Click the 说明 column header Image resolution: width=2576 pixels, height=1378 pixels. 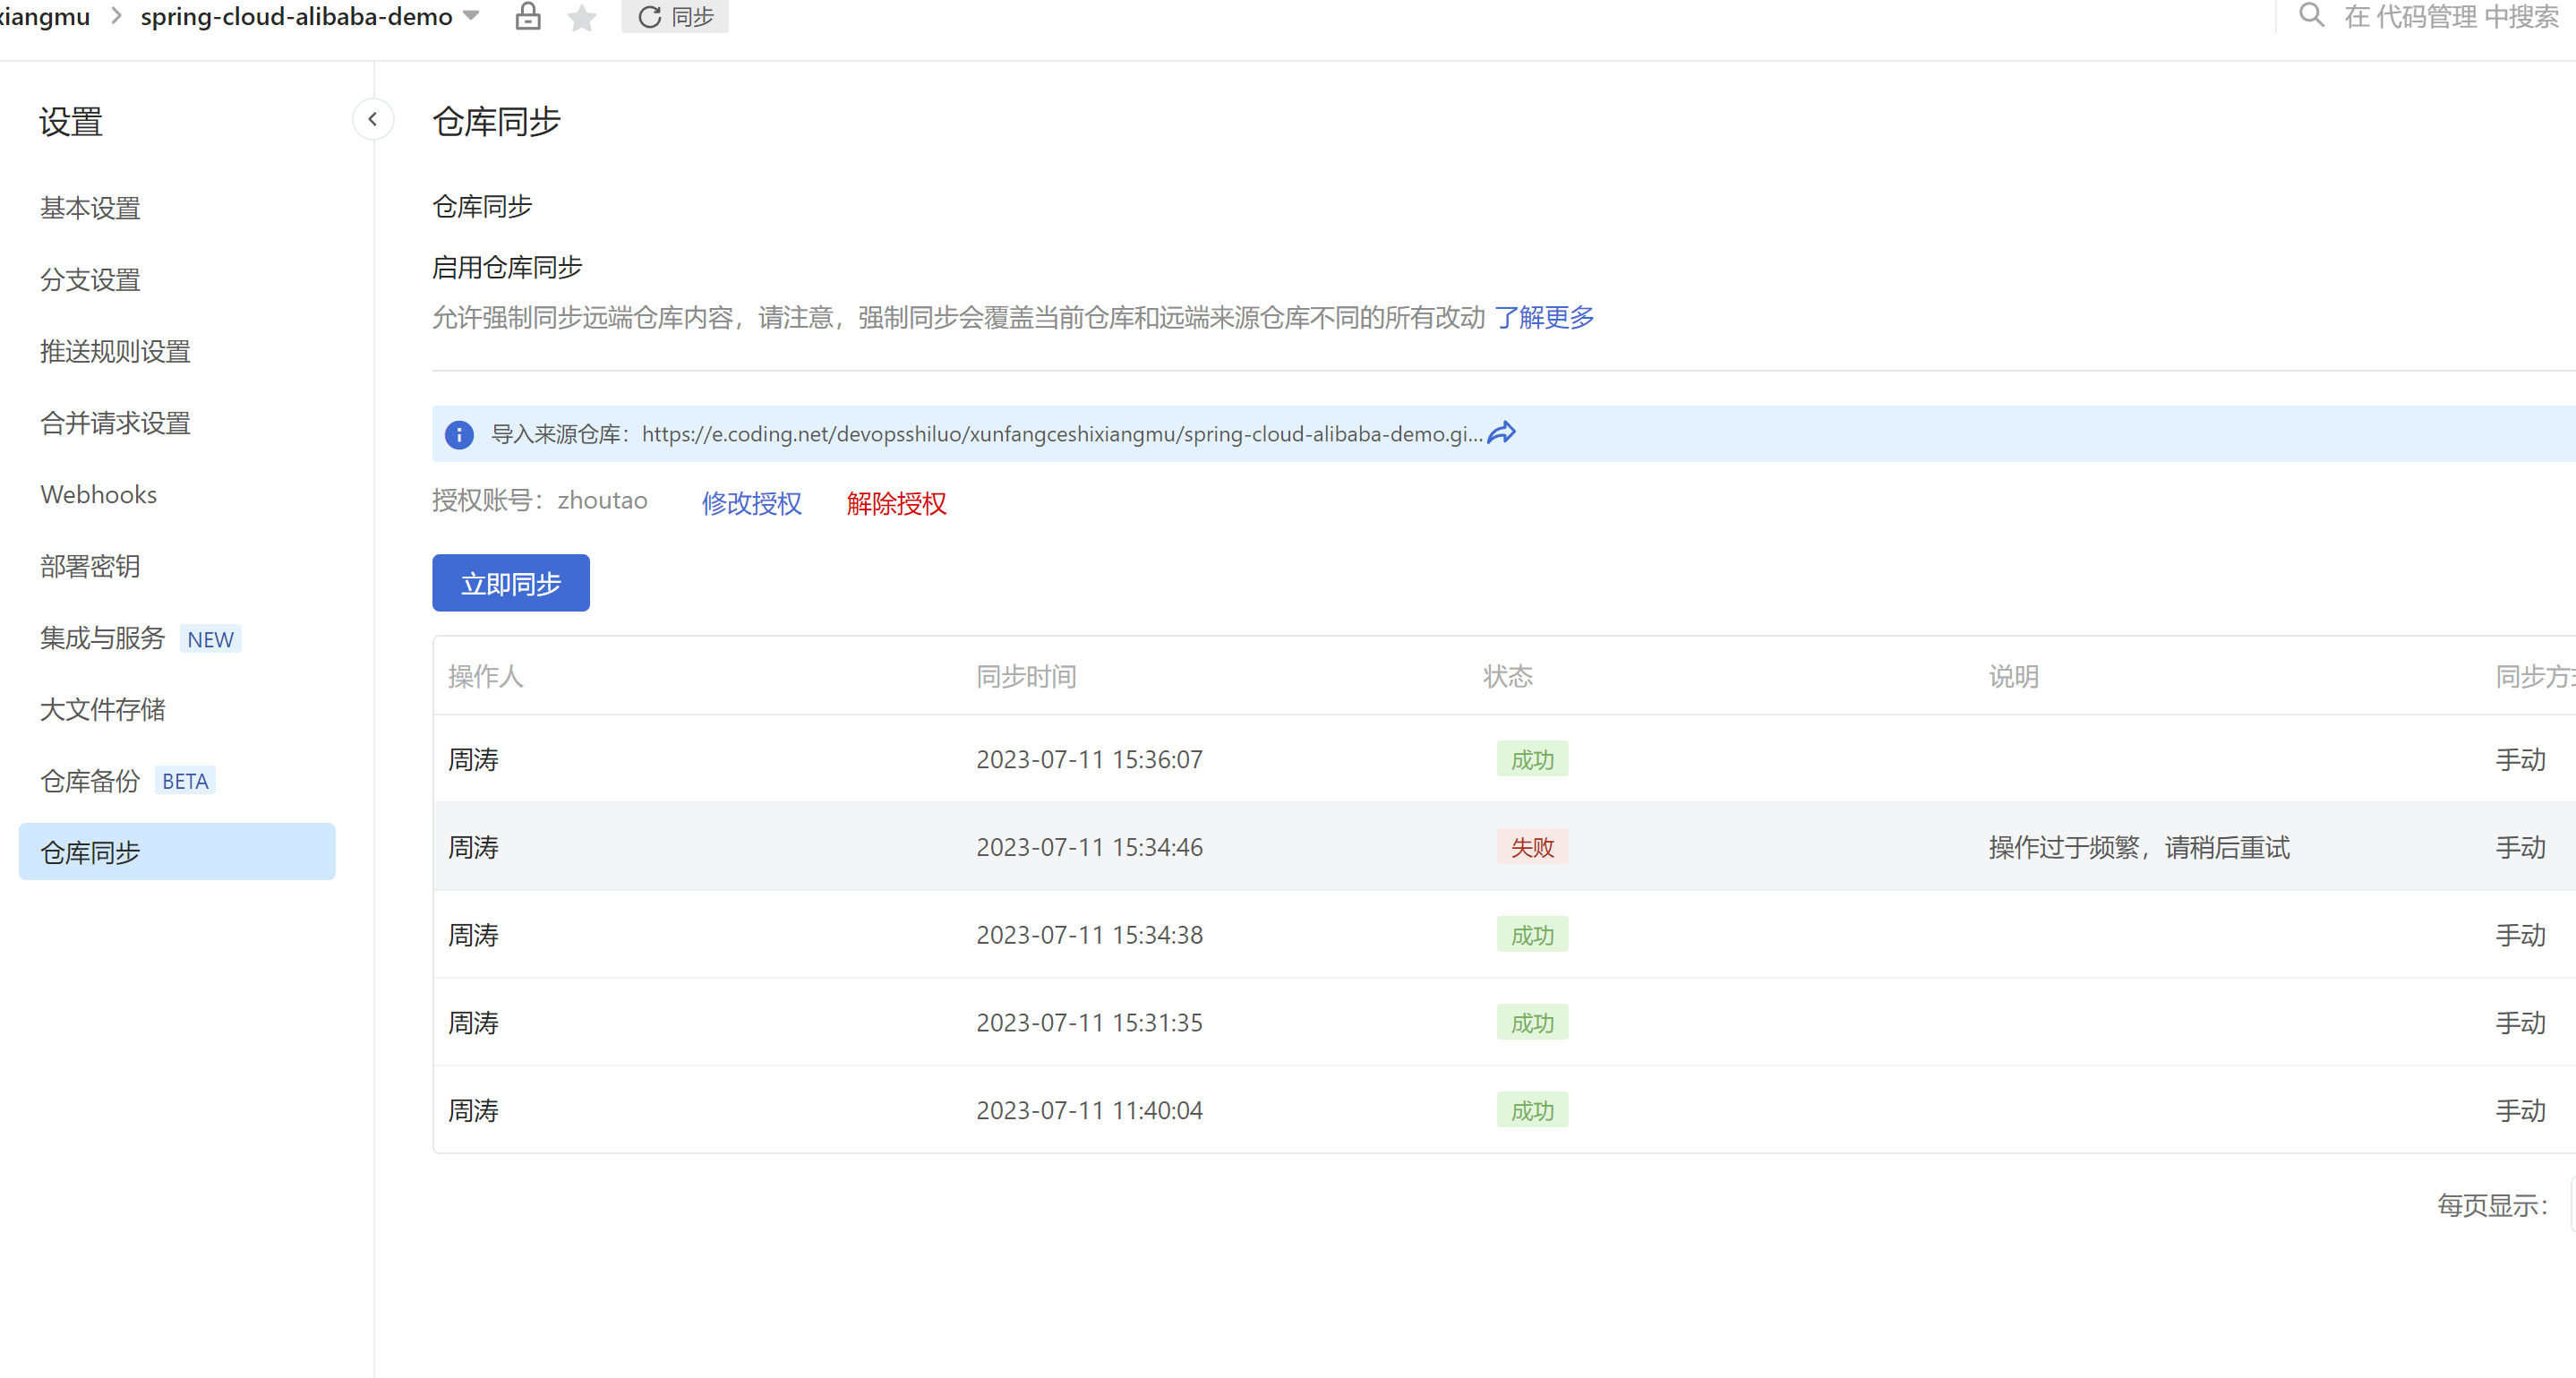2013,676
